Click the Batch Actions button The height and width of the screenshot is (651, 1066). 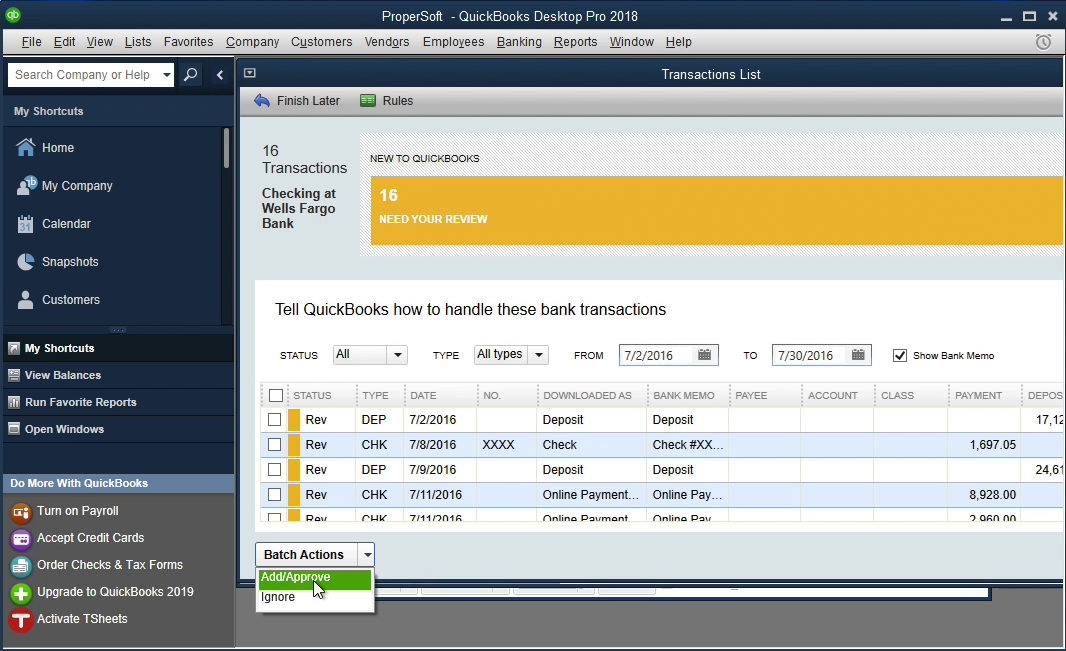click(307, 555)
